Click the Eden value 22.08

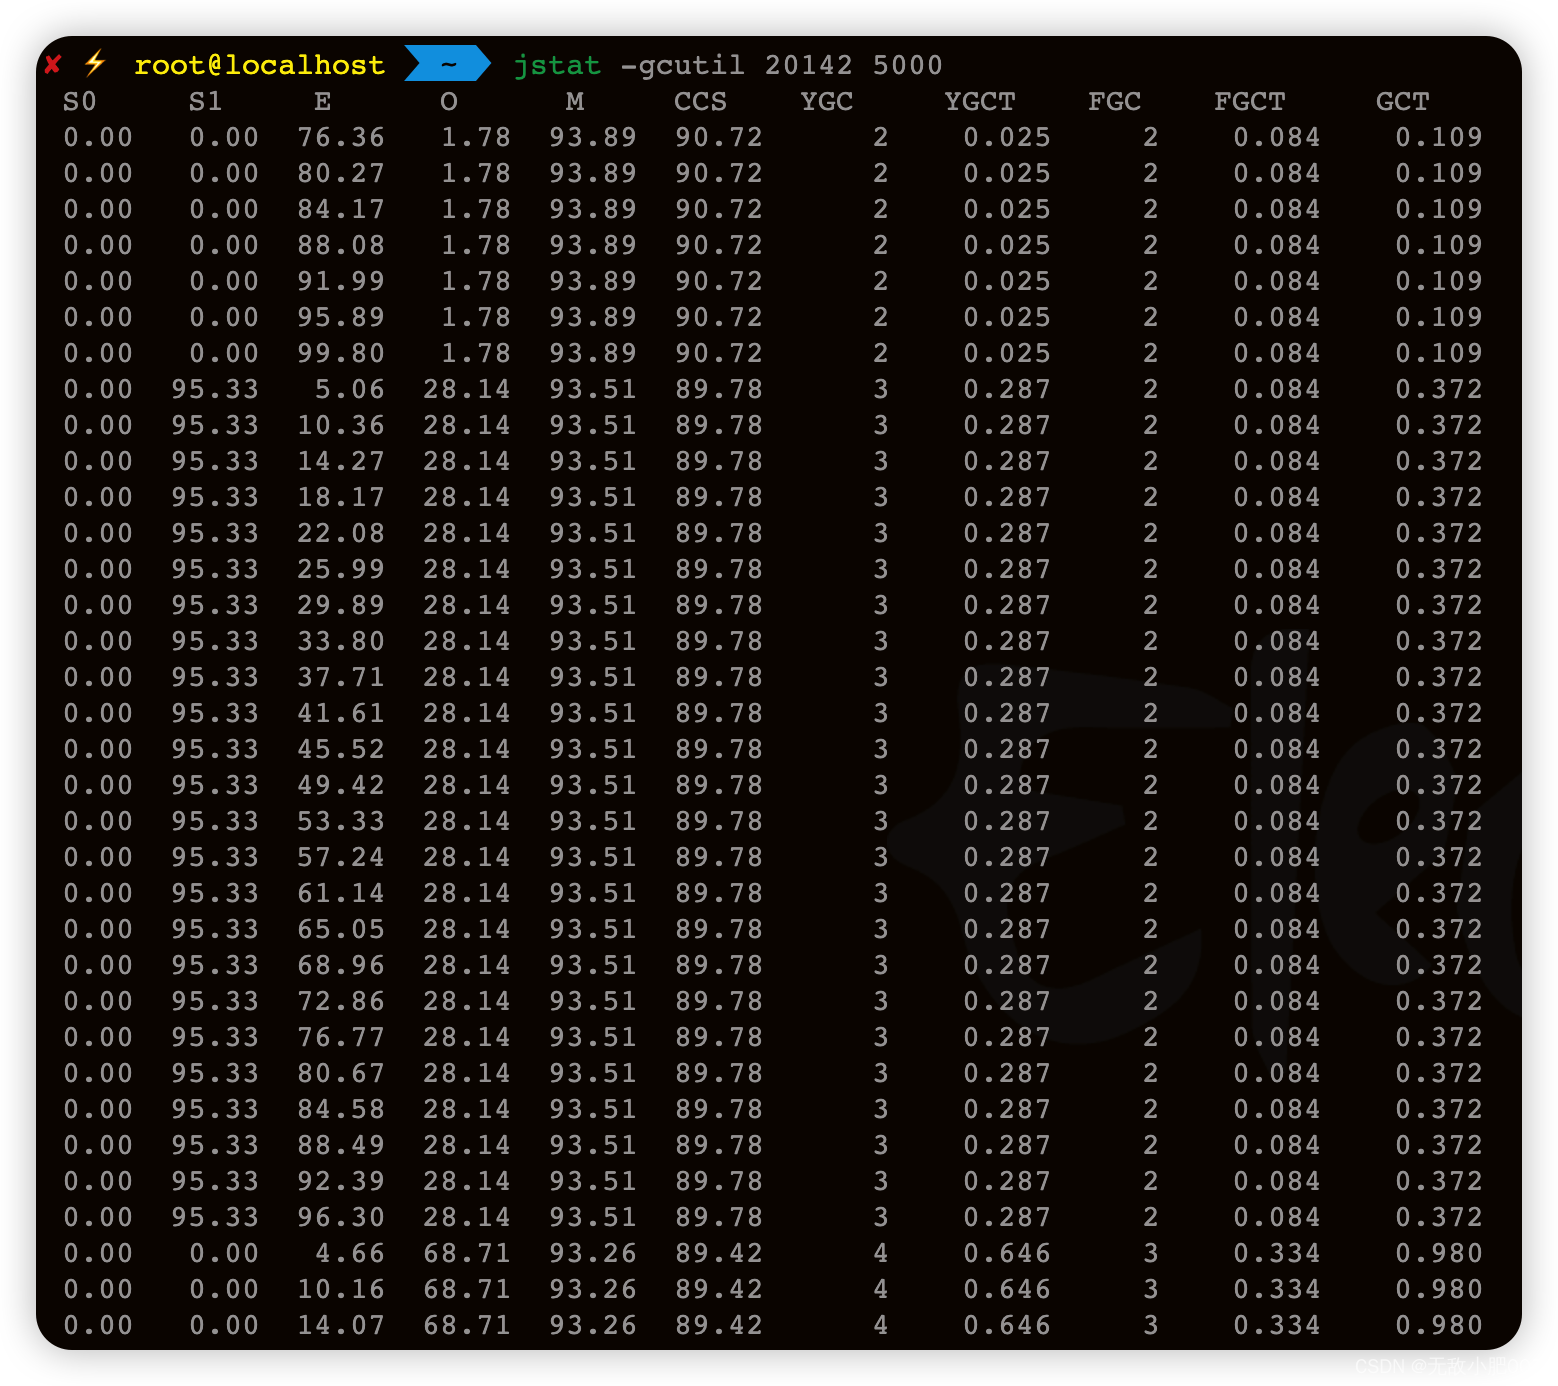[341, 533]
